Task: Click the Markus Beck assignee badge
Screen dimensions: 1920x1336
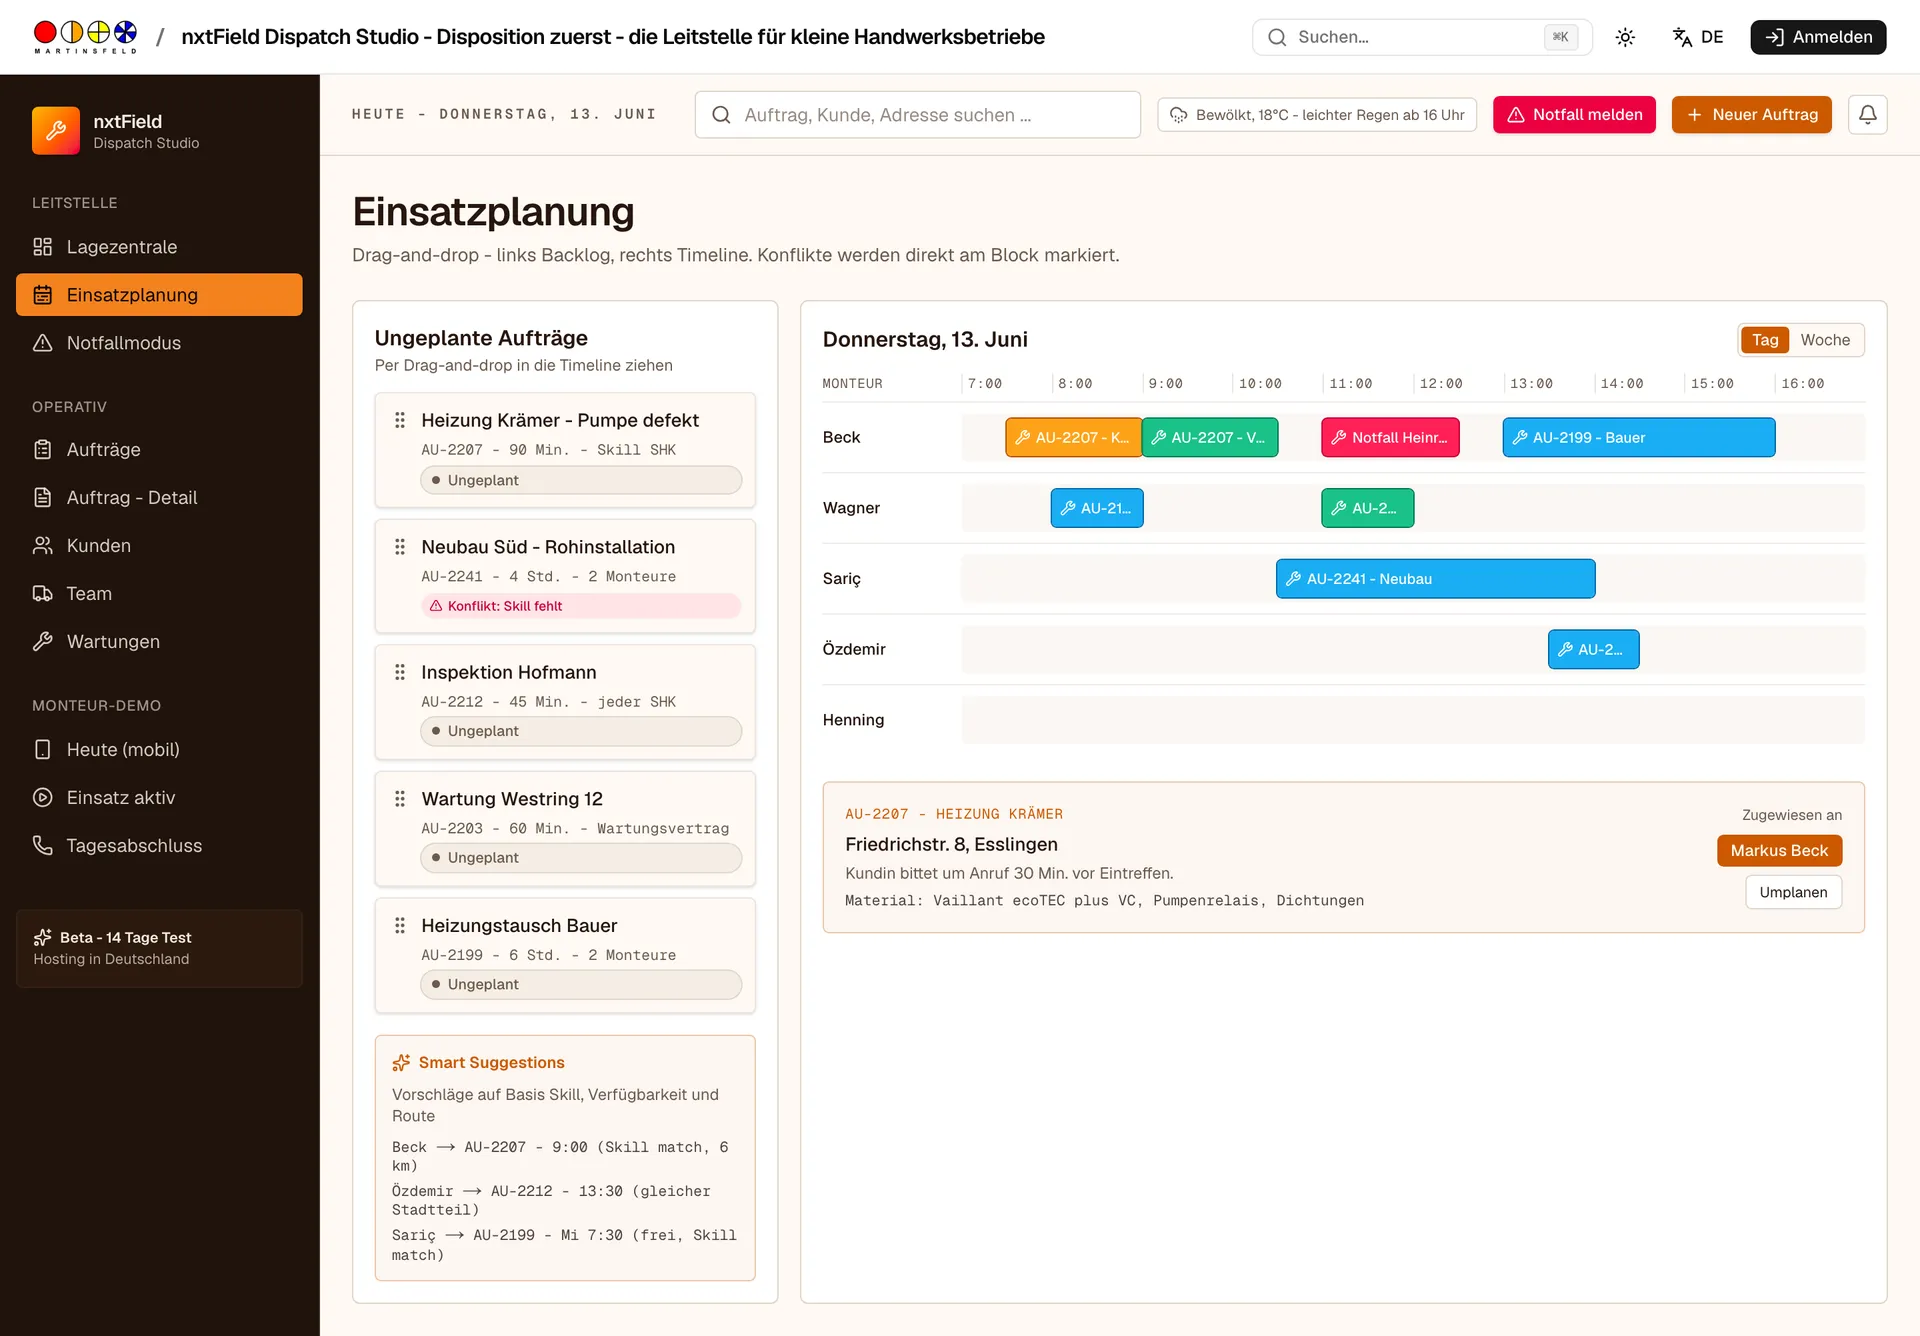Action: (x=1780, y=851)
